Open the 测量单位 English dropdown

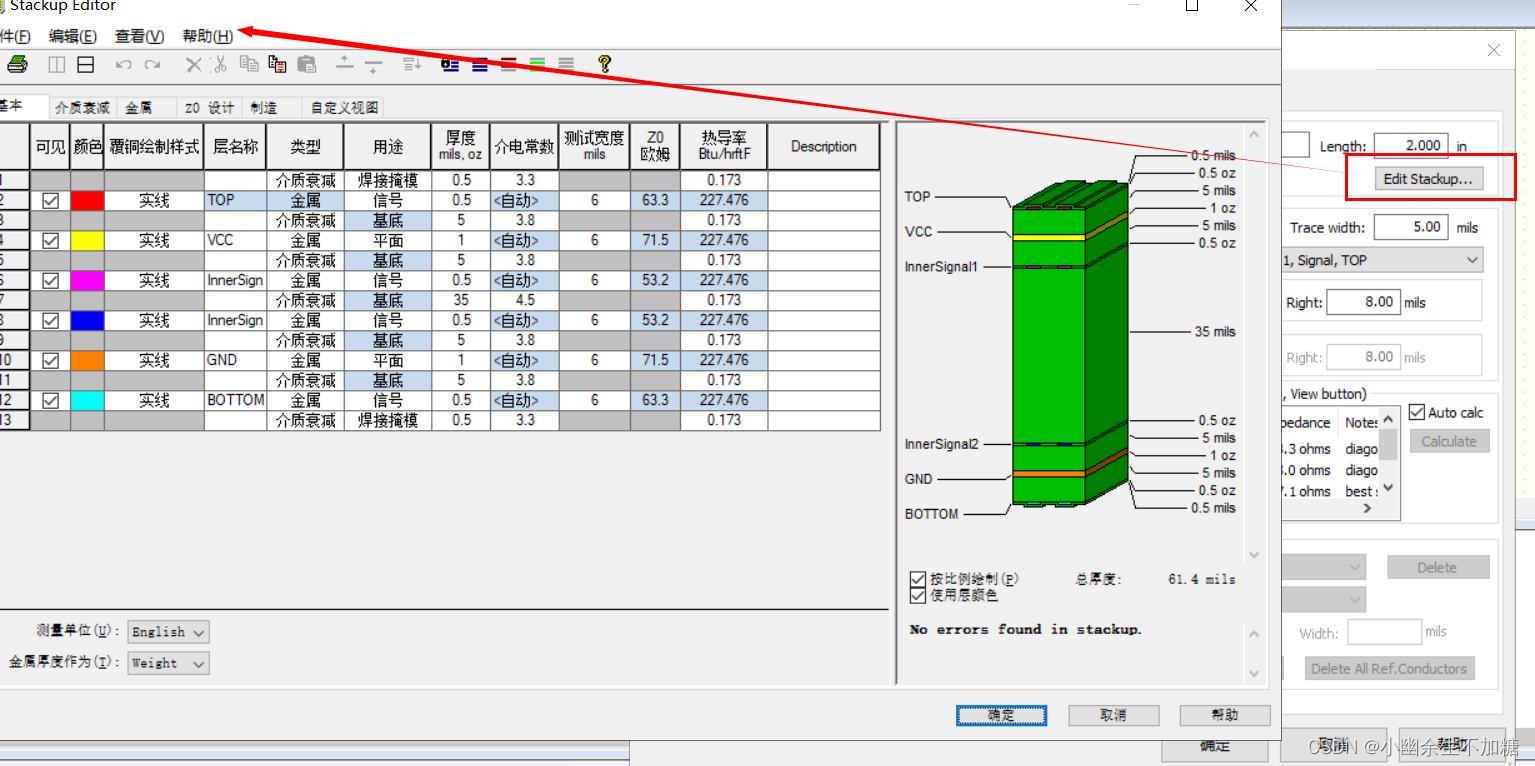(x=168, y=632)
